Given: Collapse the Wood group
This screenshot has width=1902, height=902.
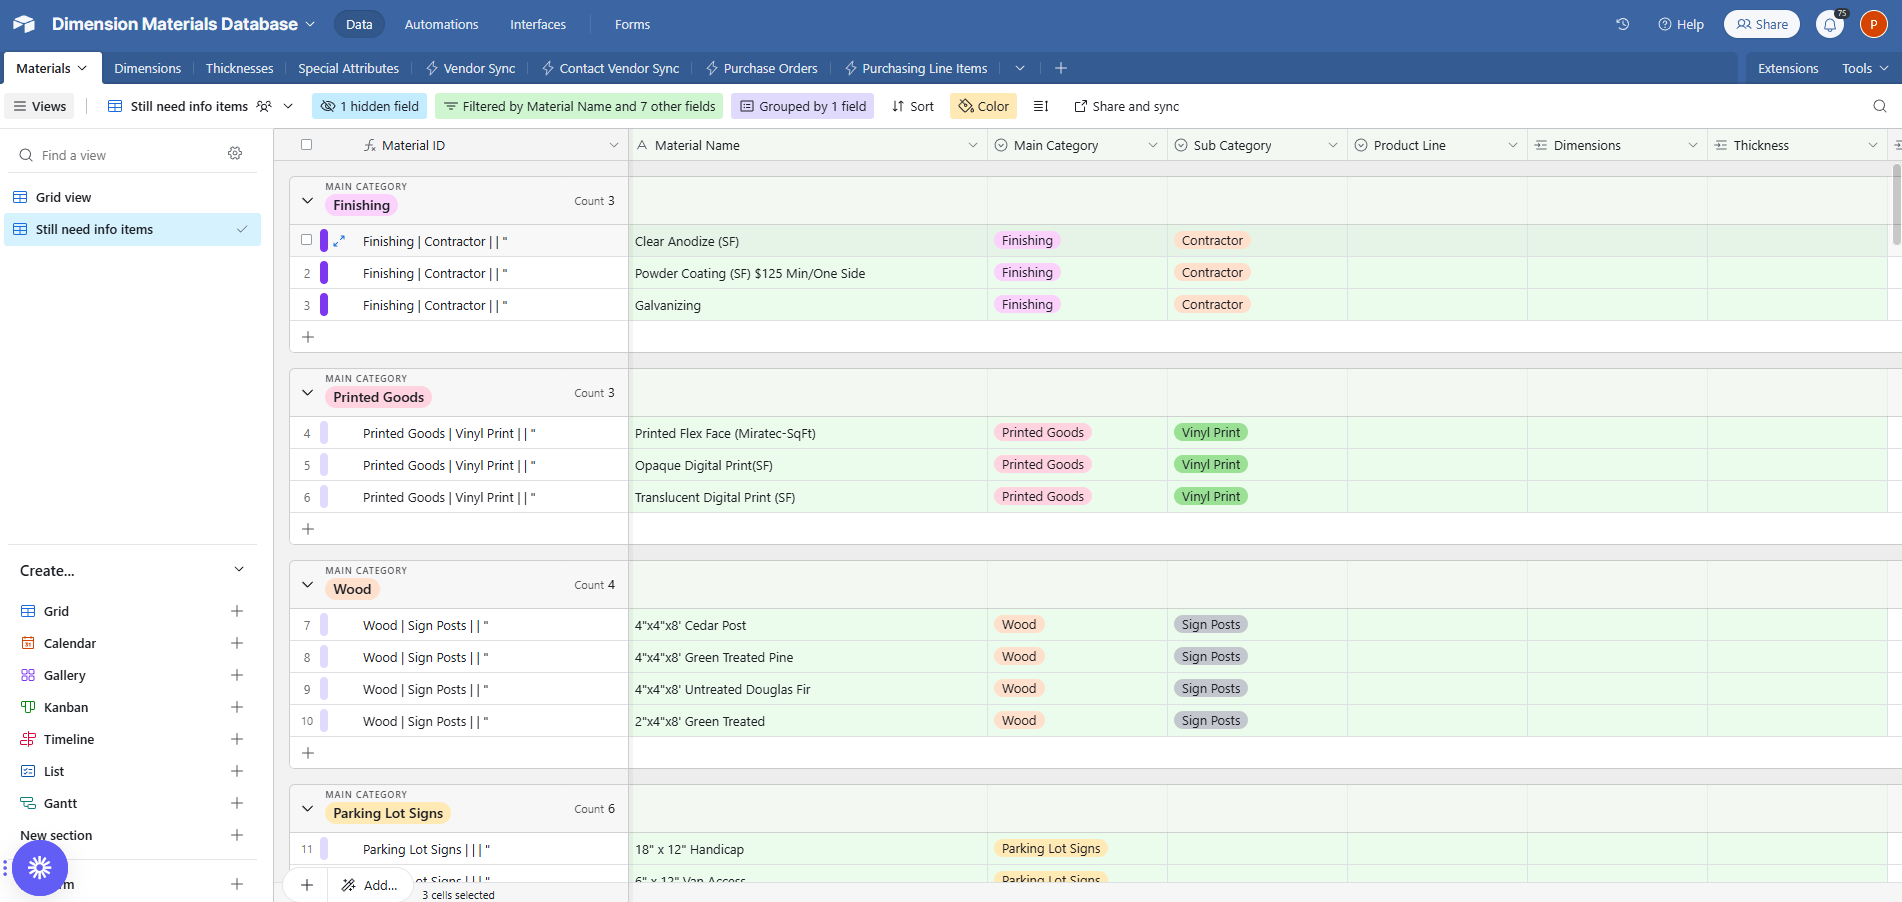Looking at the screenshot, I should coord(307,585).
